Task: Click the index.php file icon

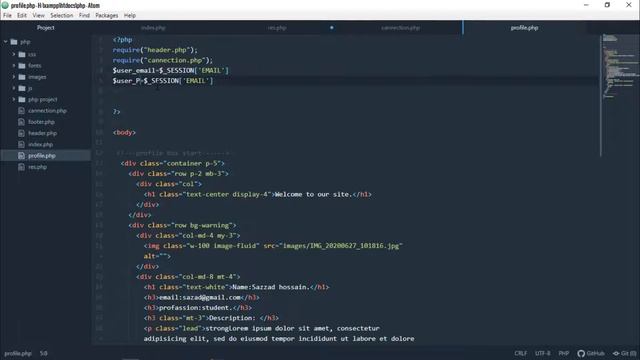Action: tap(22, 144)
